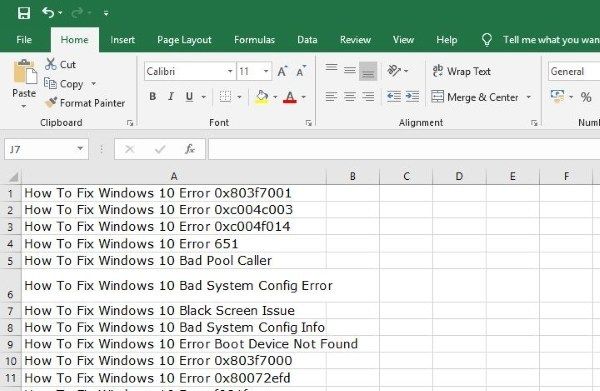Image resolution: width=600 pixels, height=391 pixels.
Task: Click the Copy button
Action: coord(64,84)
